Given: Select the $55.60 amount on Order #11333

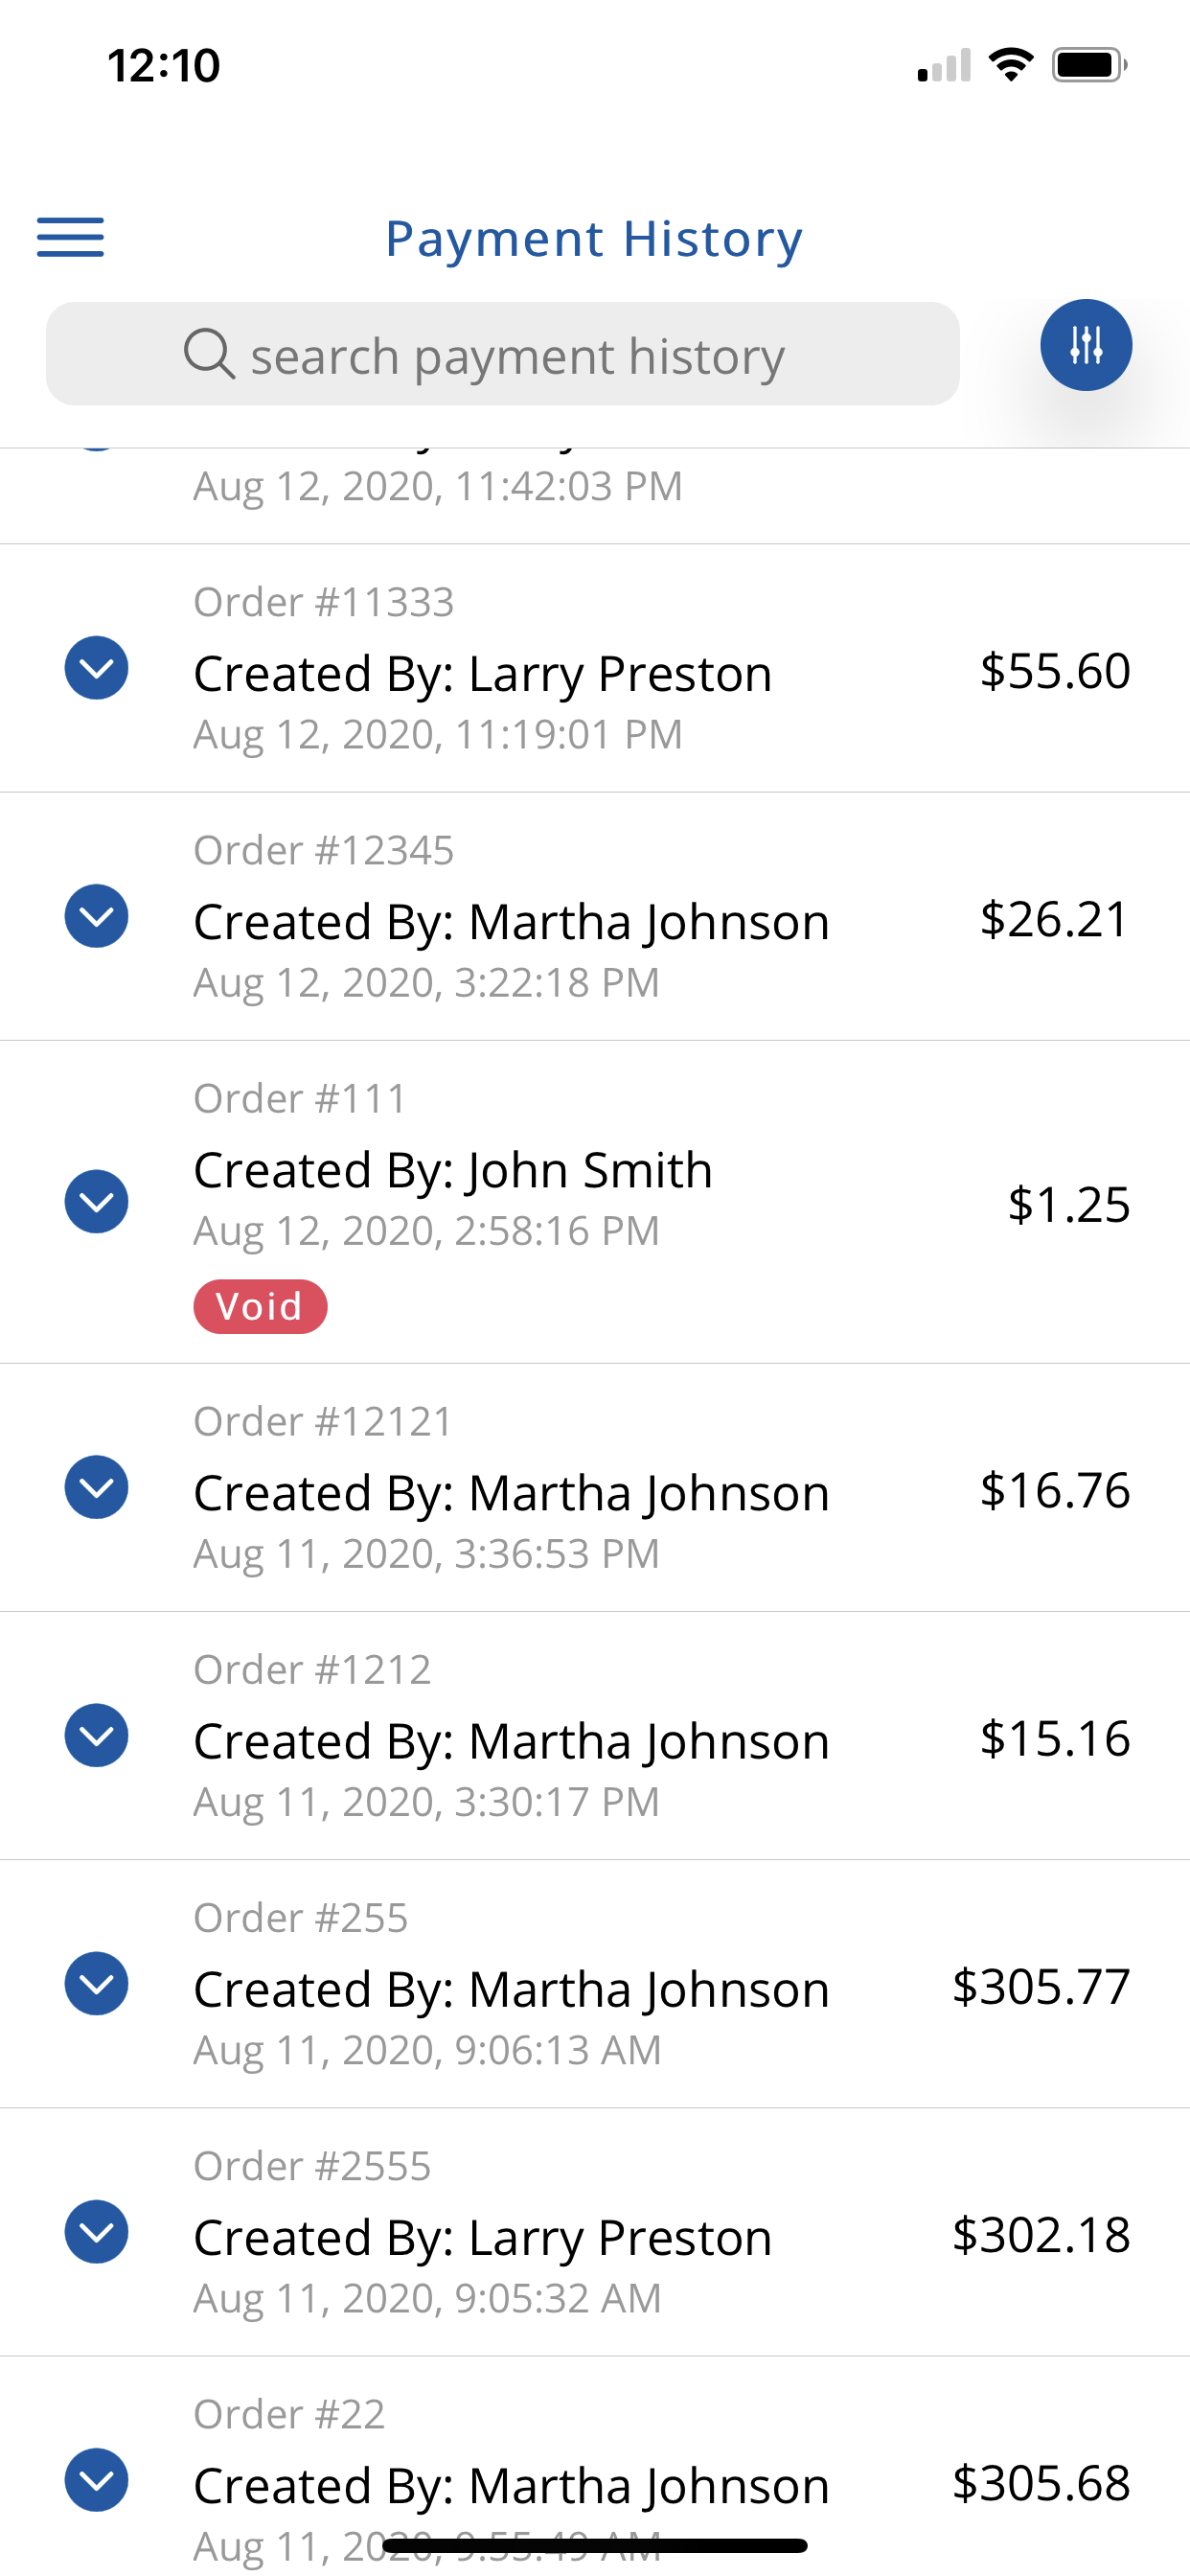Looking at the screenshot, I should pyautogui.click(x=1055, y=670).
